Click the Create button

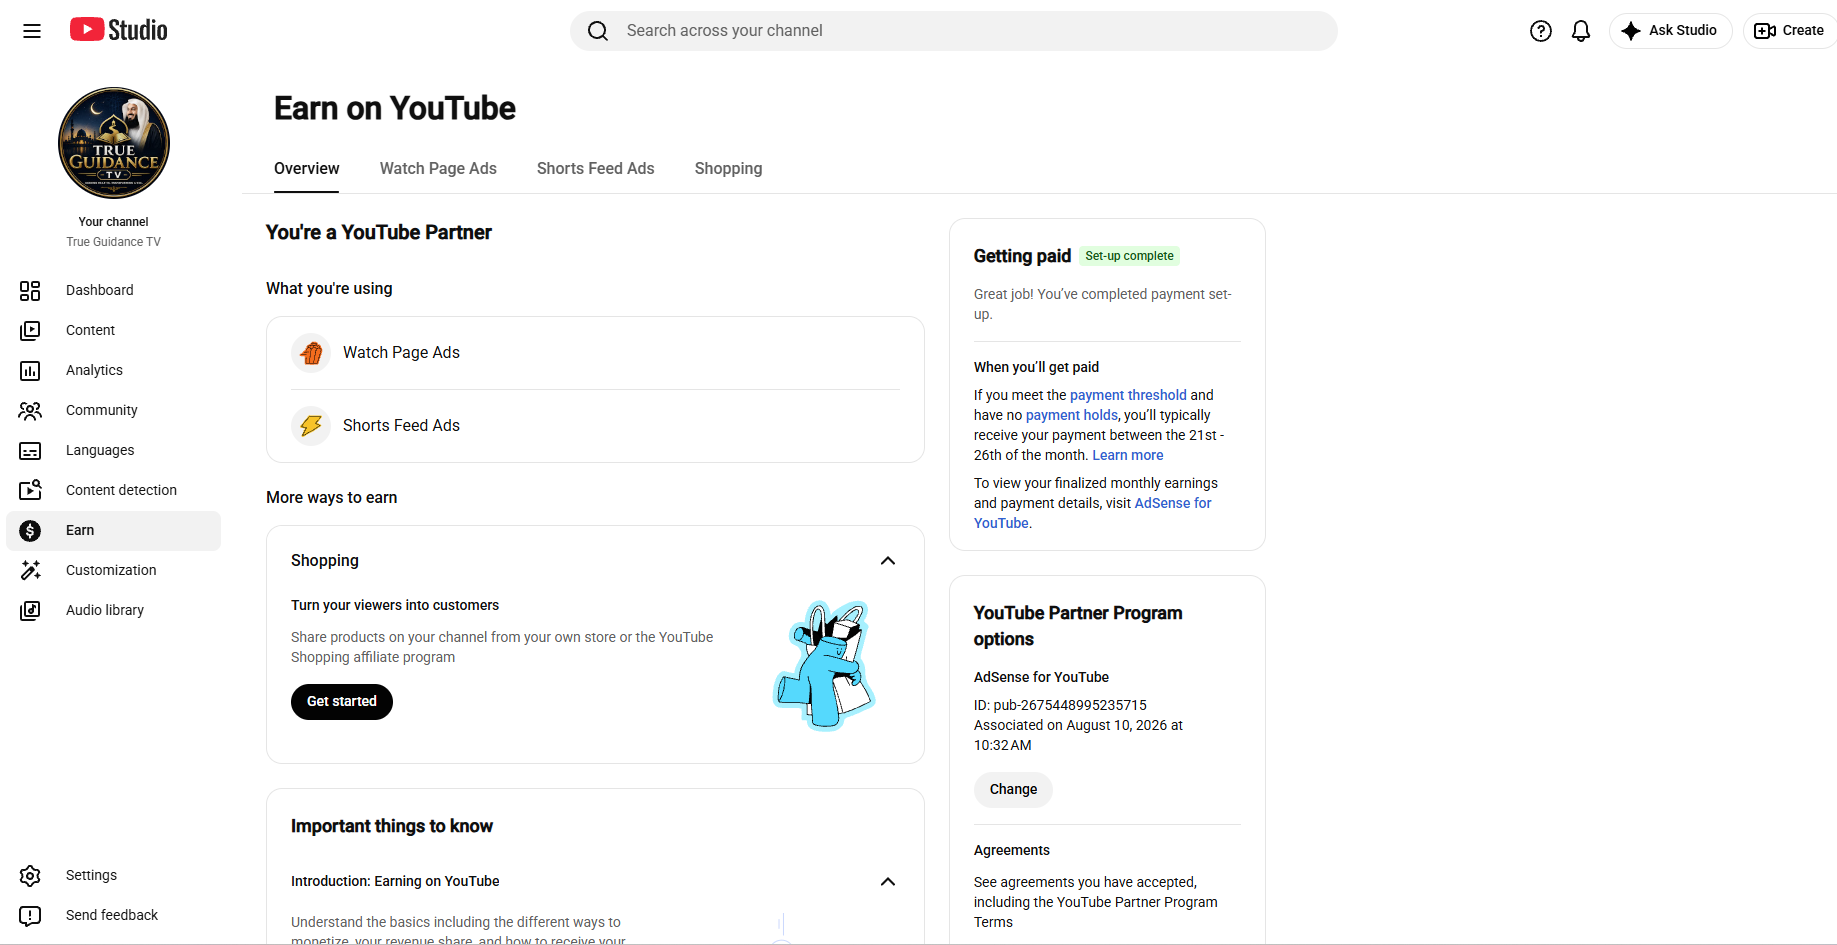click(x=1790, y=31)
